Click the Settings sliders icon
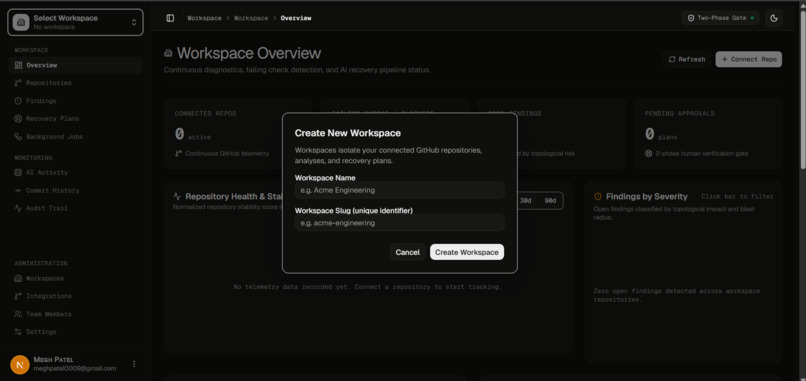Image resolution: width=806 pixels, height=381 pixels. (19, 332)
